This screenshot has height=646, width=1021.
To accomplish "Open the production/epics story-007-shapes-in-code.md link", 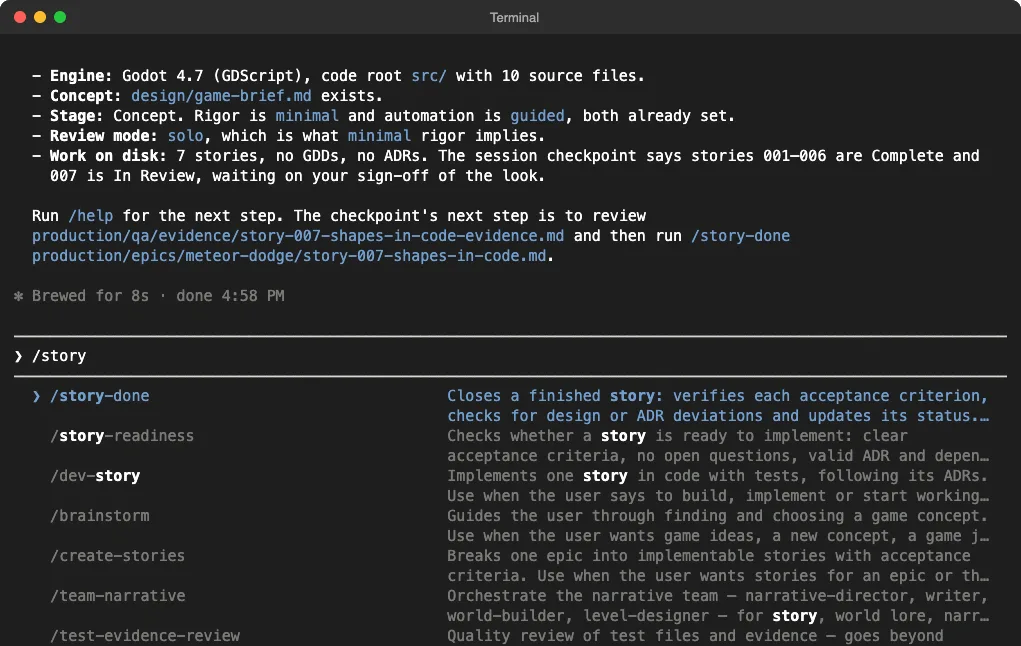I will click(x=289, y=256).
